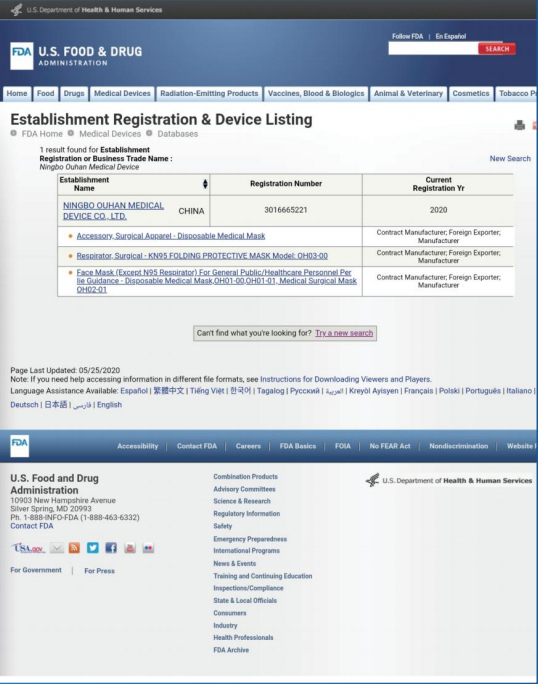Open FDA Basics footer link

coord(298,446)
